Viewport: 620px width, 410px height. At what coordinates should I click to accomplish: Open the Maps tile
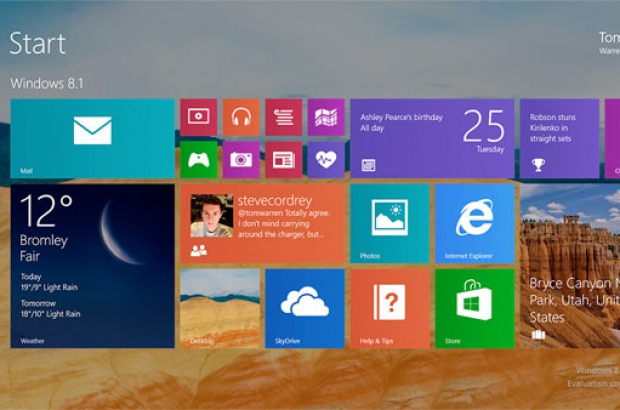click(x=326, y=117)
